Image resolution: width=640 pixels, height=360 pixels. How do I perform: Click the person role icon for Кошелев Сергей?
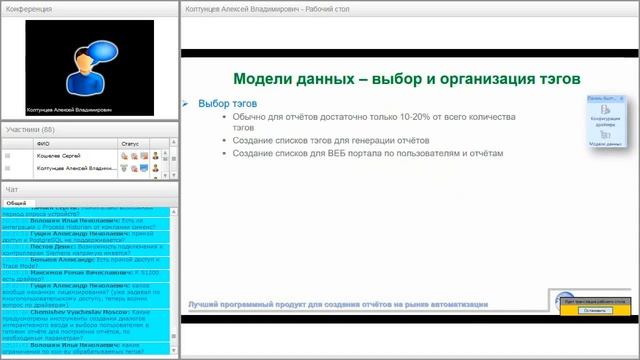(156, 156)
